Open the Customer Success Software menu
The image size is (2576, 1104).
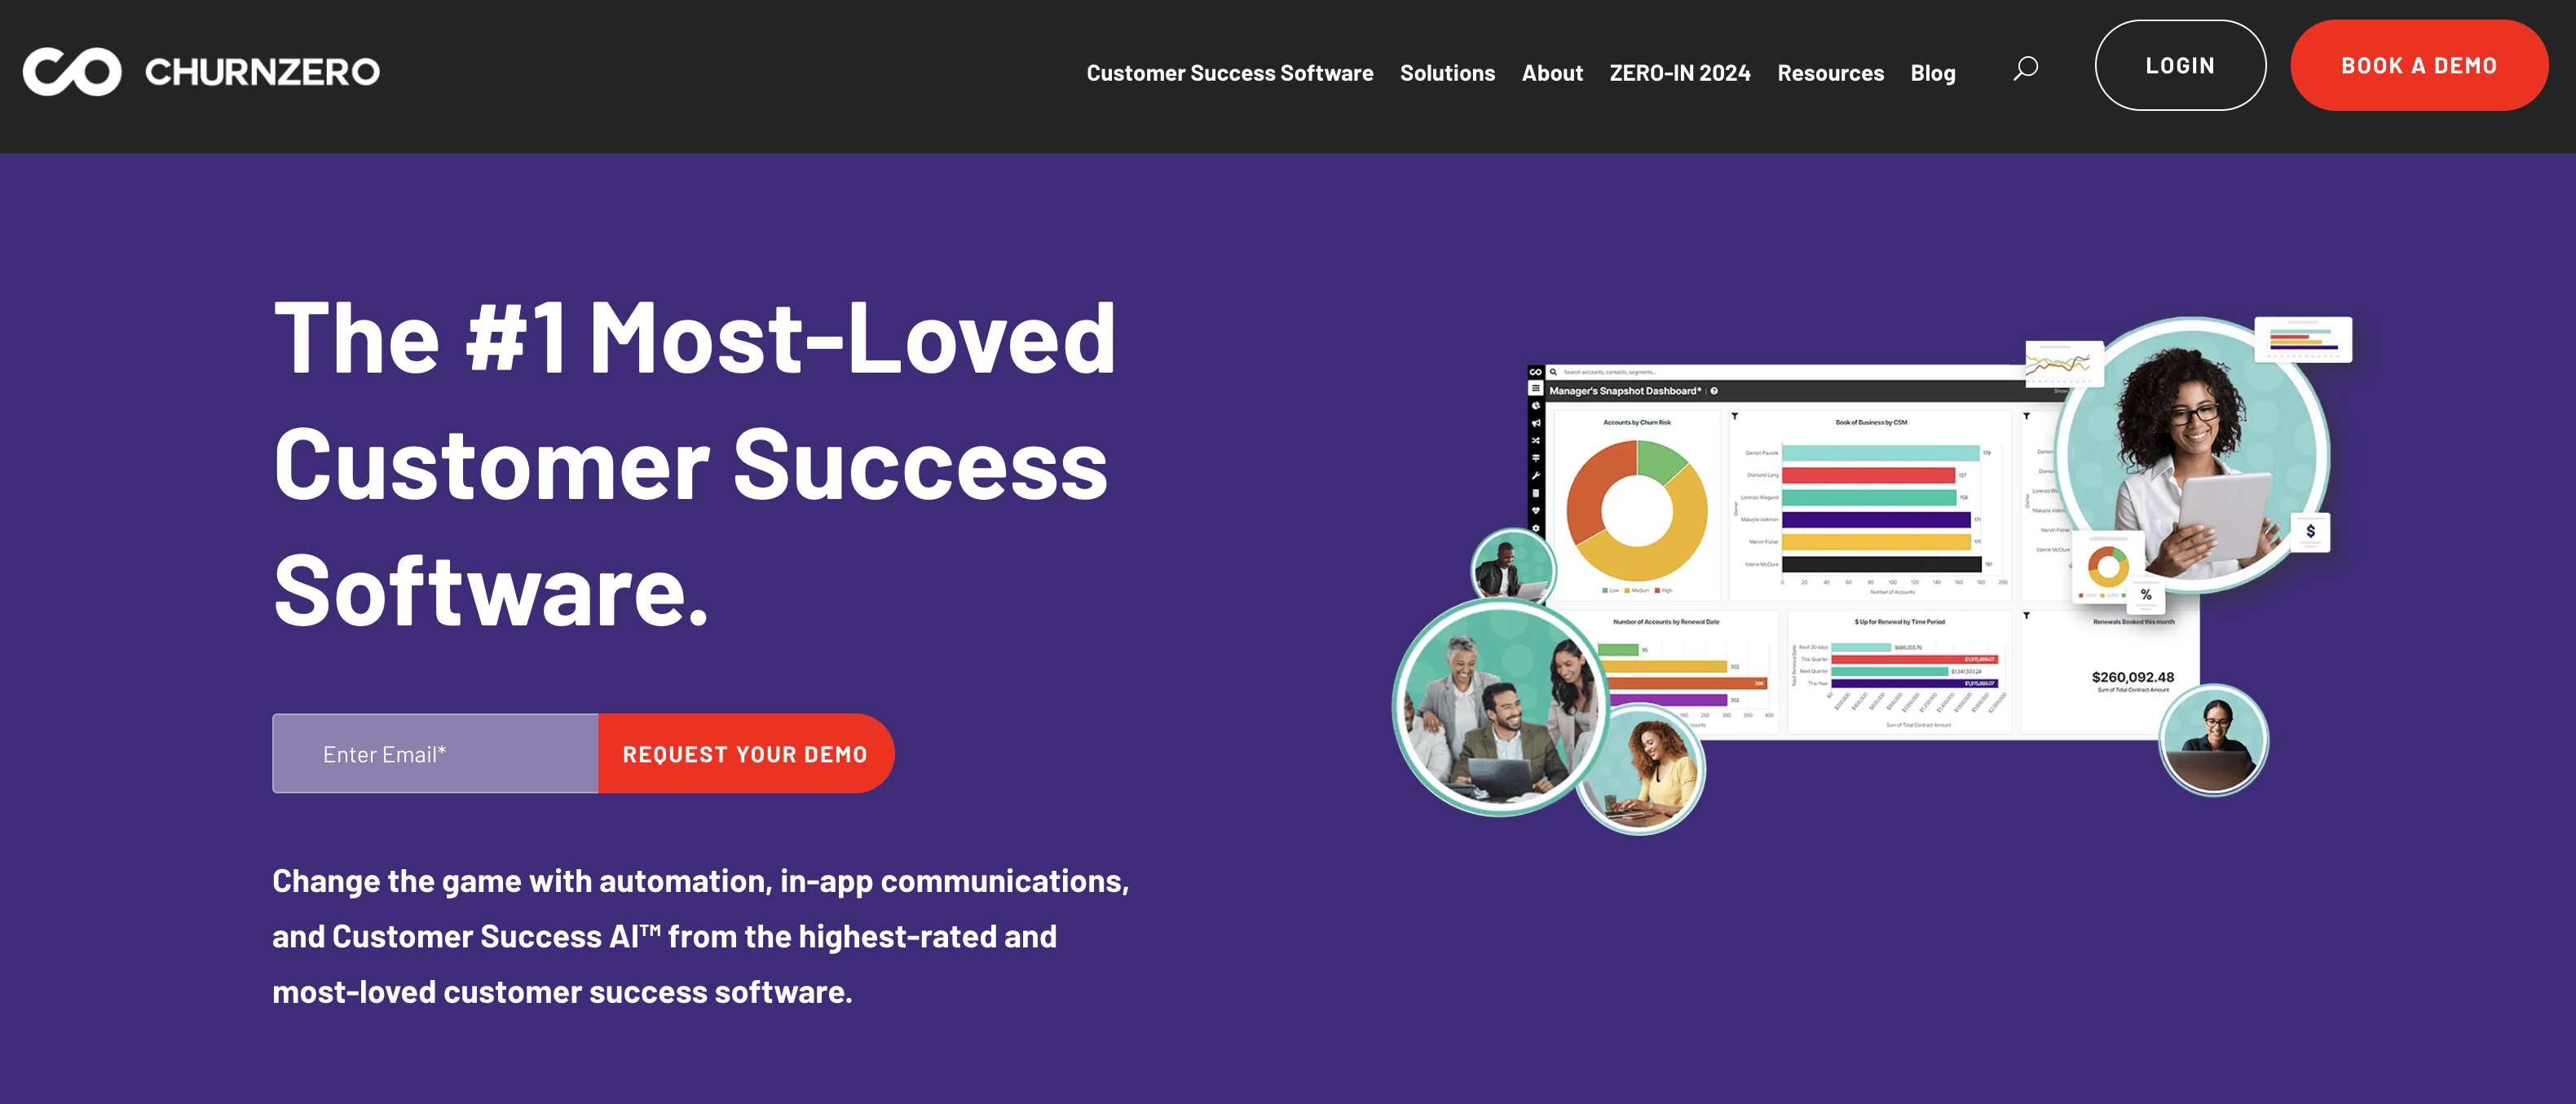[x=1230, y=71]
